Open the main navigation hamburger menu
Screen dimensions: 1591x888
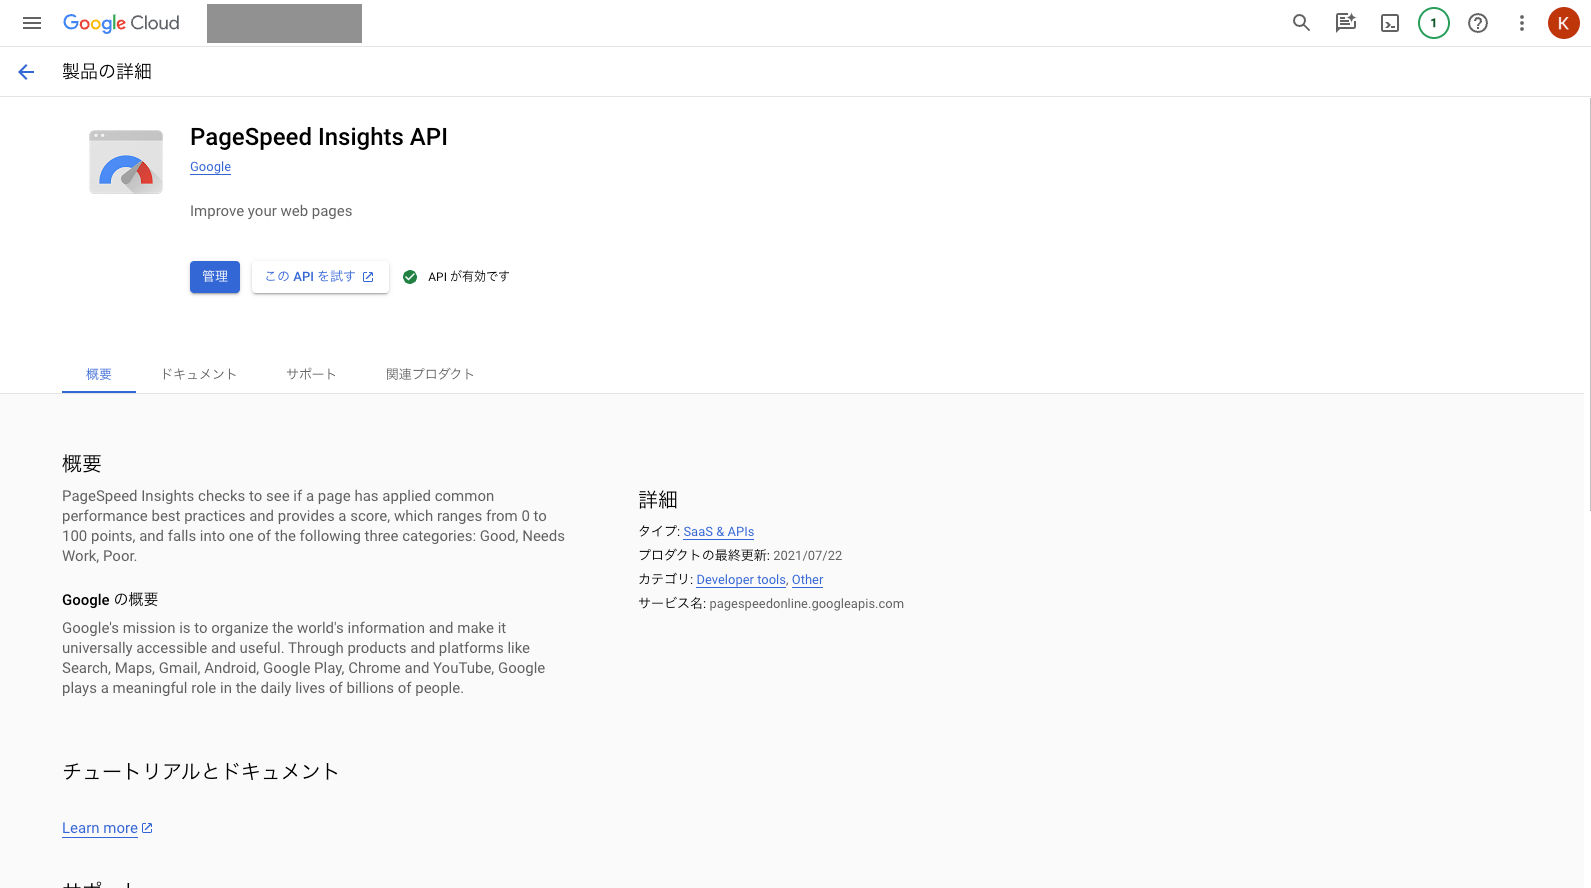(x=32, y=23)
